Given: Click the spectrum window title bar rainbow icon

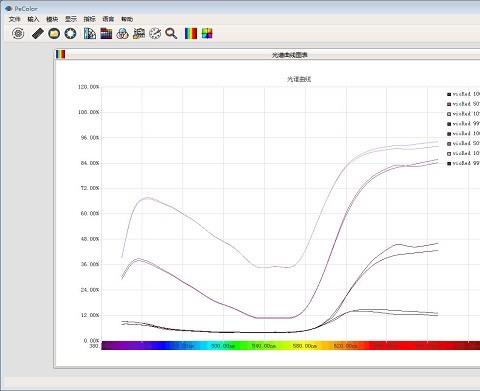Looking at the screenshot, I should [60, 54].
